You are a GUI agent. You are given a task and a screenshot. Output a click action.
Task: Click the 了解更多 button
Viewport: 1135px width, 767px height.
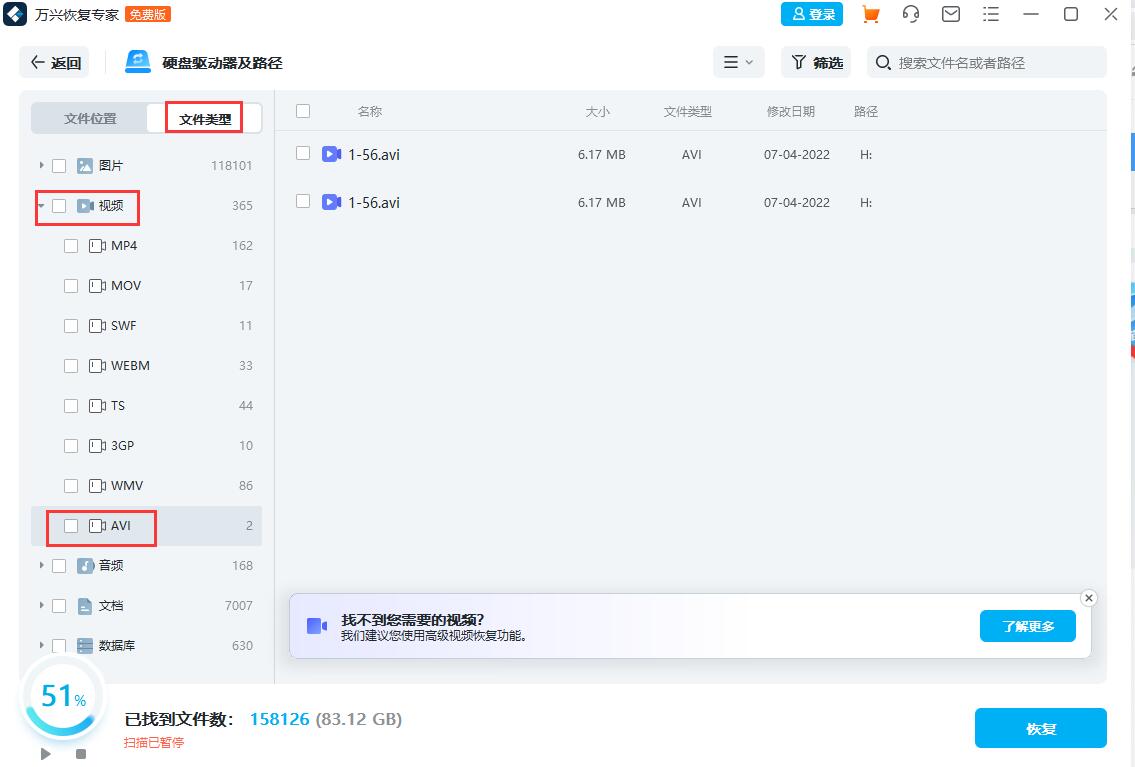tap(1027, 626)
